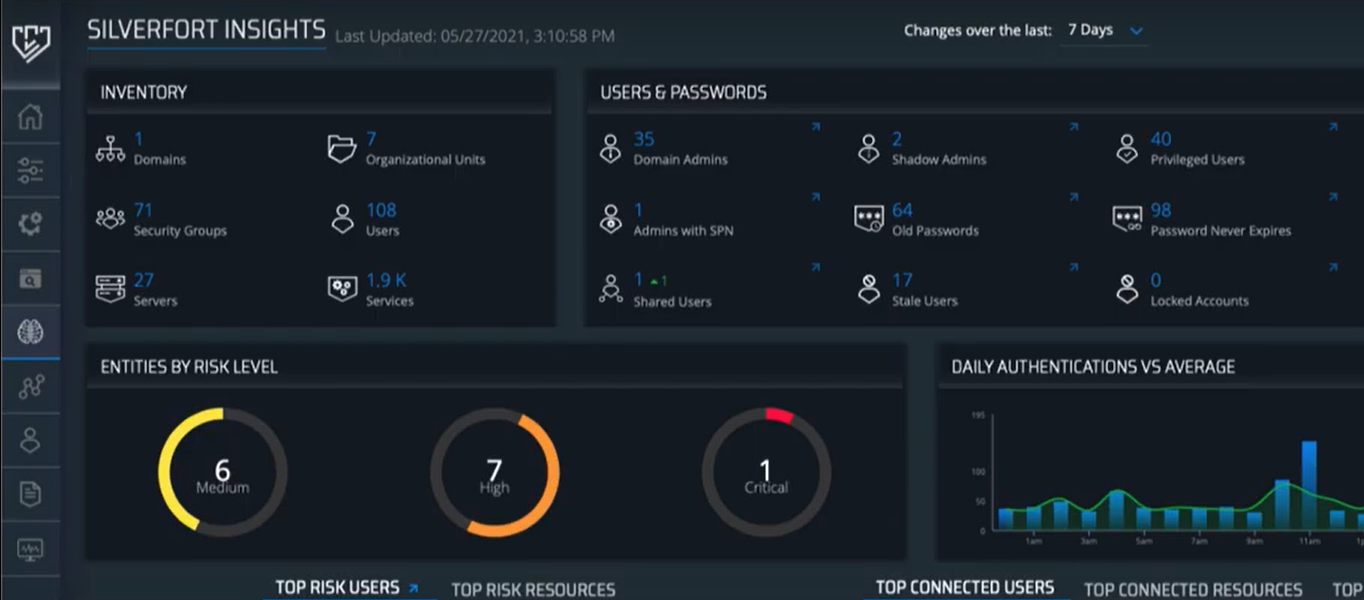Open Domain Admins details via arrow
This screenshot has height=600, width=1364.
[x=815, y=127]
